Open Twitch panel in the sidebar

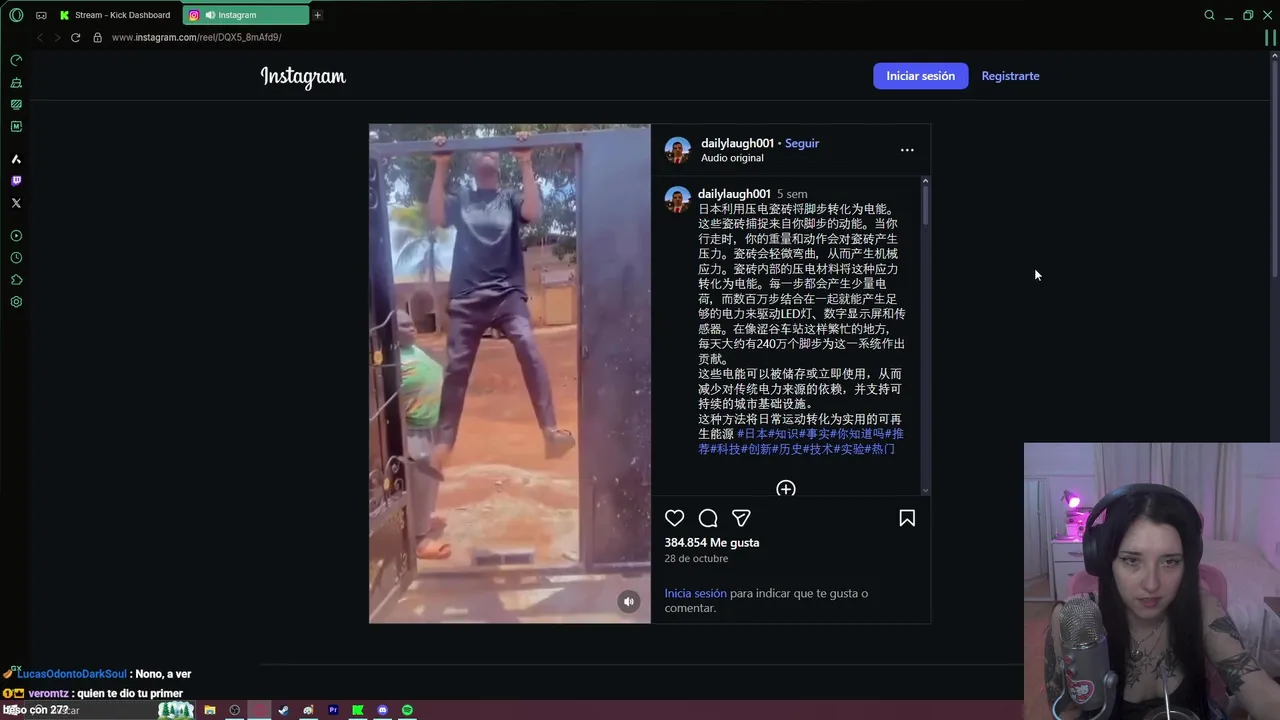click(x=16, y=181)
